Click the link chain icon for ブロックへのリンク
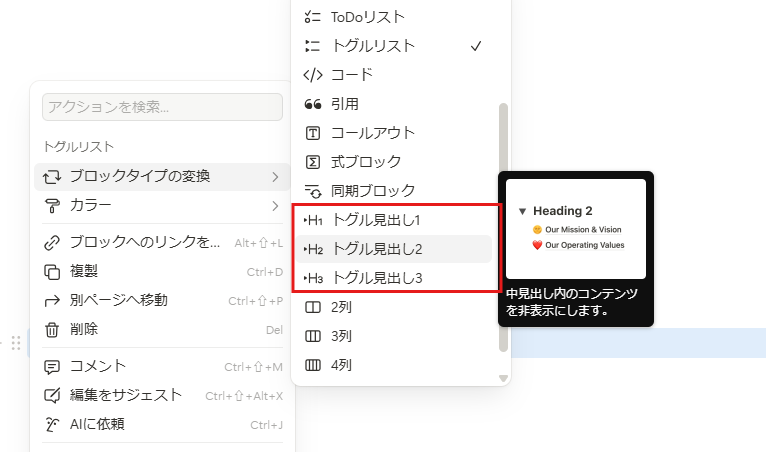The height and width of the screenshot is (452, 766). (x=52, y=242)
